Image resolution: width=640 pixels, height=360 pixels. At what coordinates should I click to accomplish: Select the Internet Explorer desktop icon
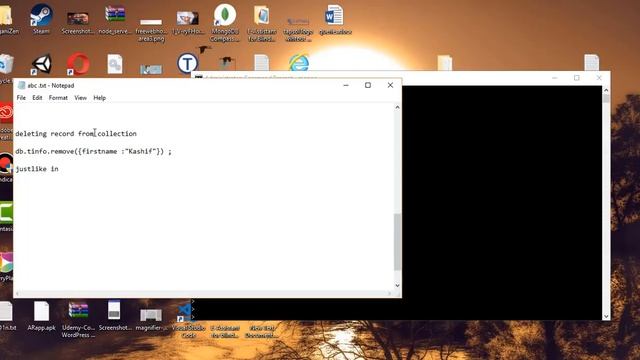tap(299, 63)
